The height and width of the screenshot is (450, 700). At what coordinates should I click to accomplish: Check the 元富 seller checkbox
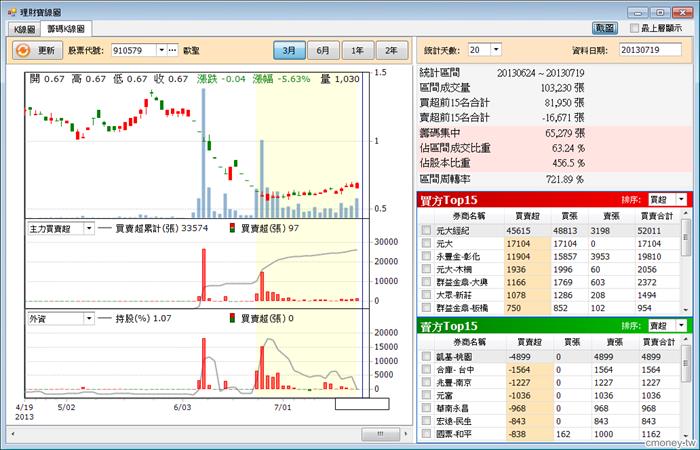426,395
